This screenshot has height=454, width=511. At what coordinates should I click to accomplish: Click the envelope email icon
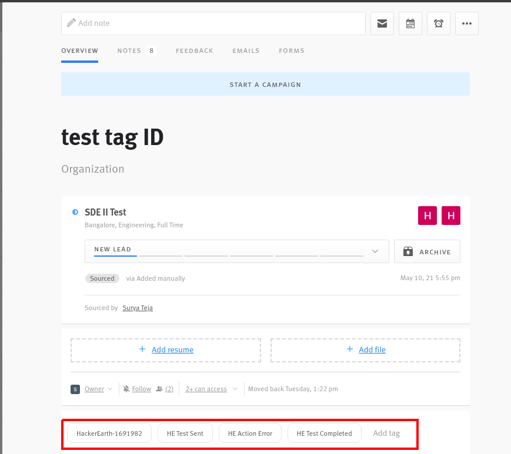point(382,23)
